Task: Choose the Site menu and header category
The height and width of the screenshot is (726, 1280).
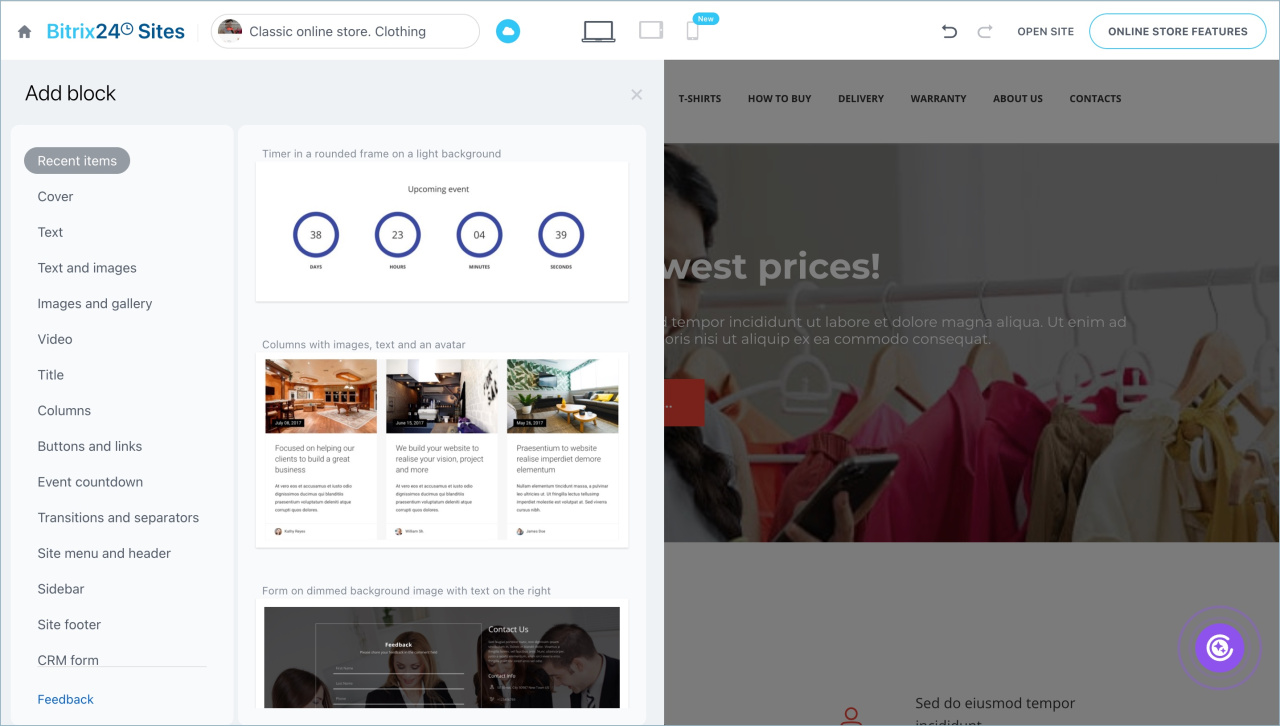Action: coord(104,553)
